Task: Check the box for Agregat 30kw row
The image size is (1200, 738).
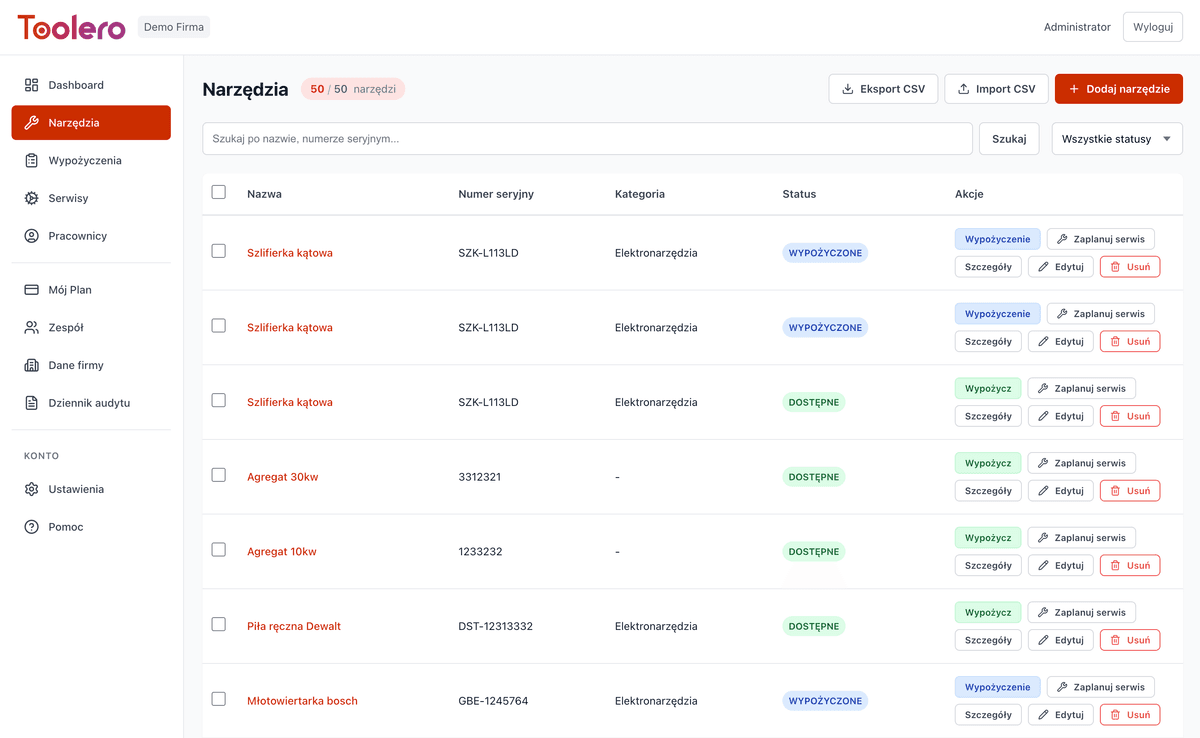Action: (x=219, y=475)
